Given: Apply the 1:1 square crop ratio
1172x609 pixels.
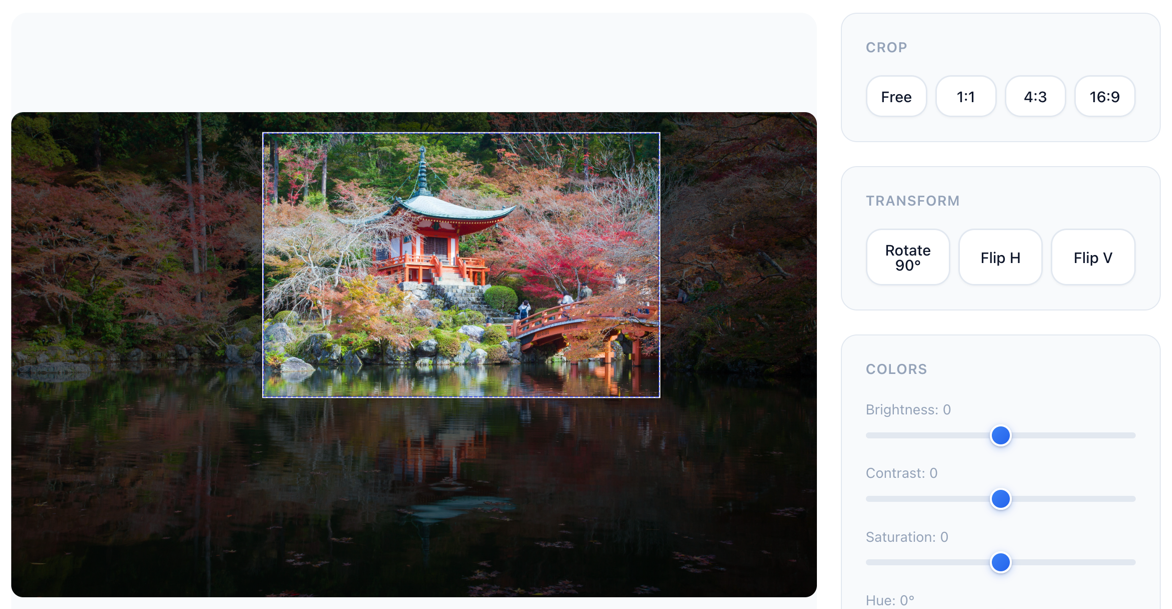Looking at the screenshot, I should pos(966,96).
